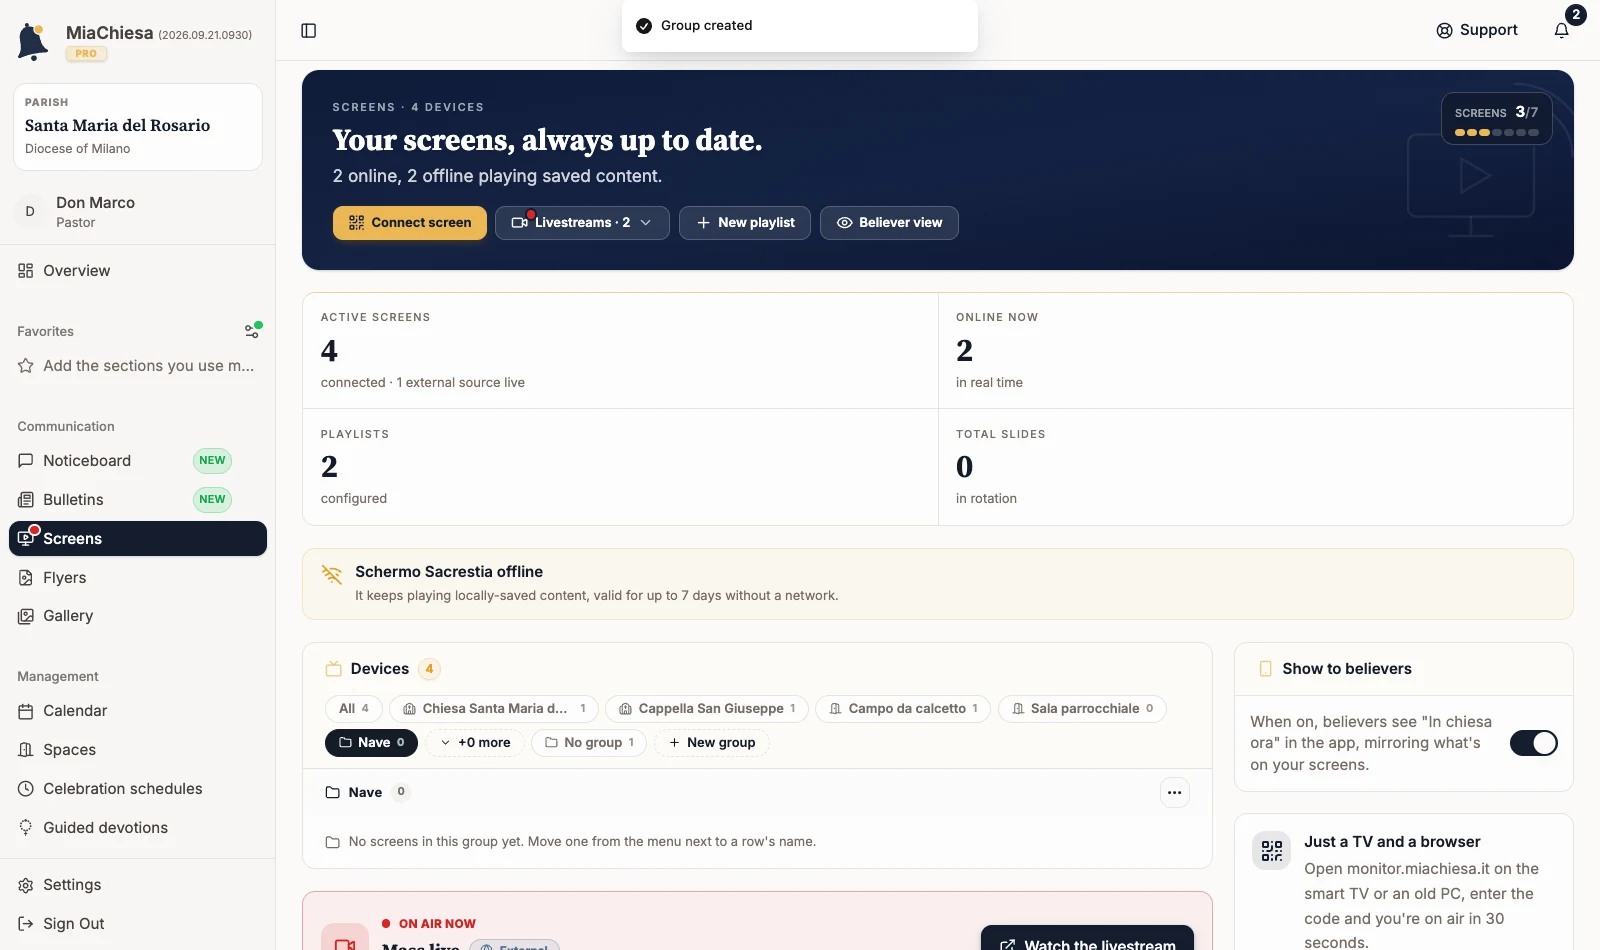Click the Online Now stat

(1256, 351)
